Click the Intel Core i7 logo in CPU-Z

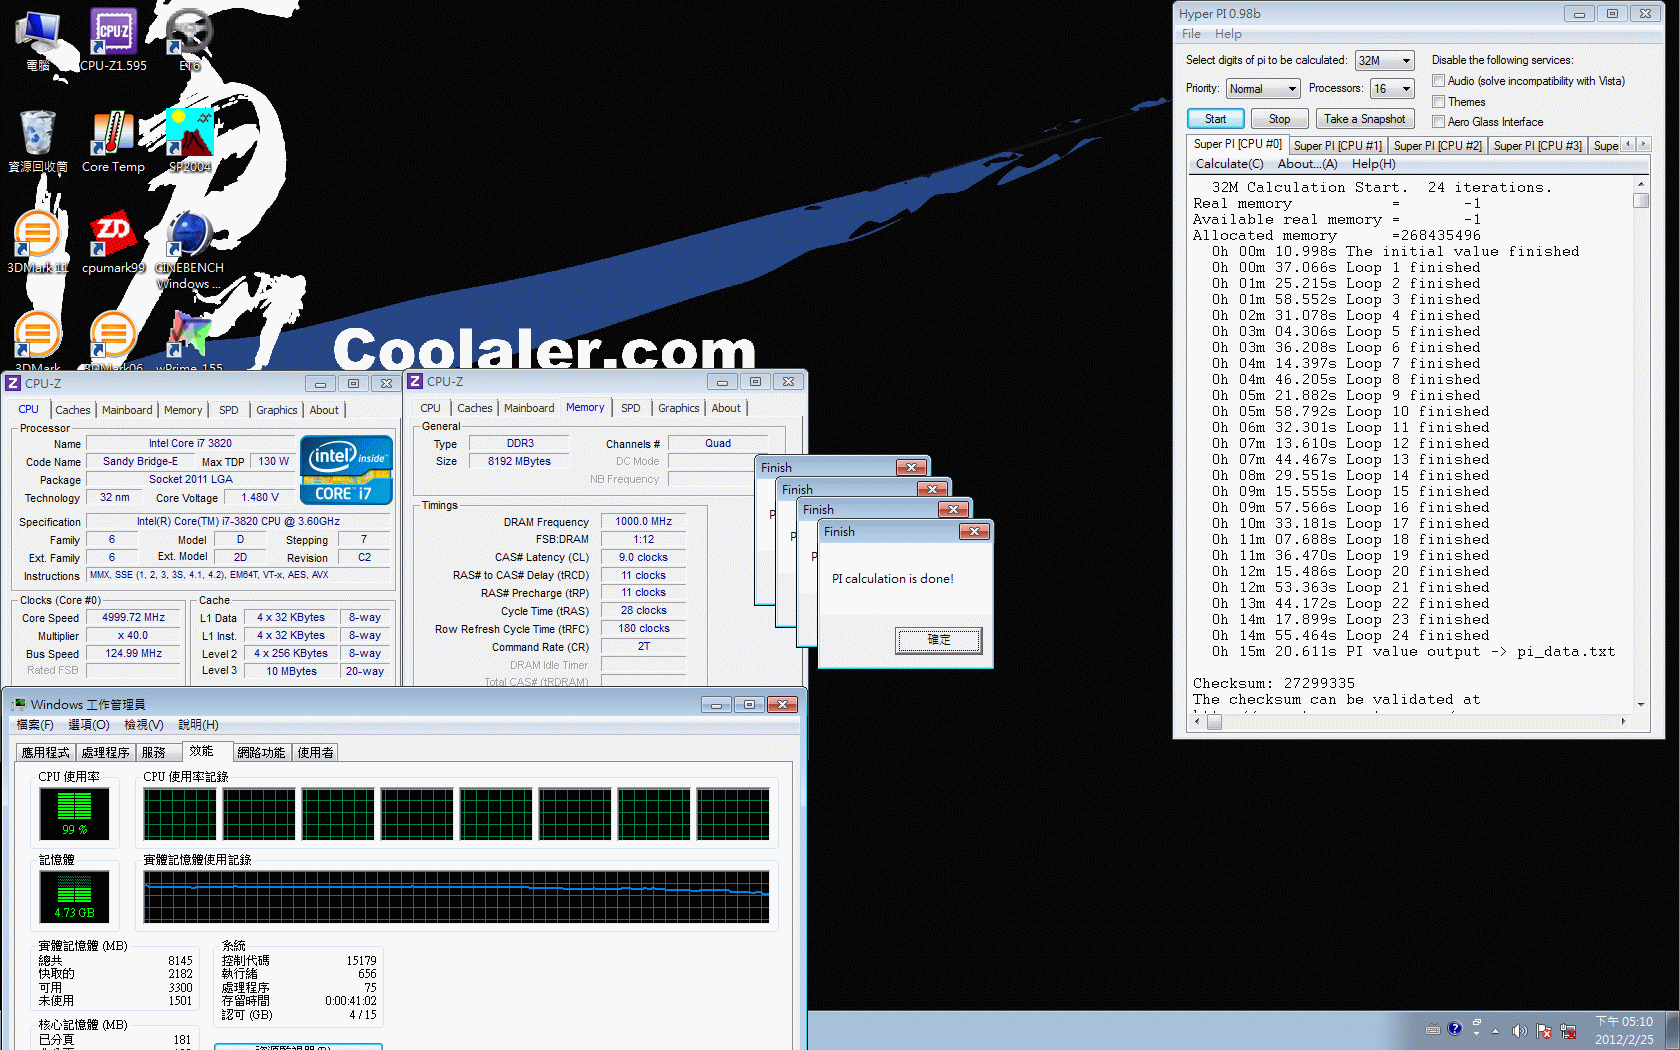coord(346,469)
